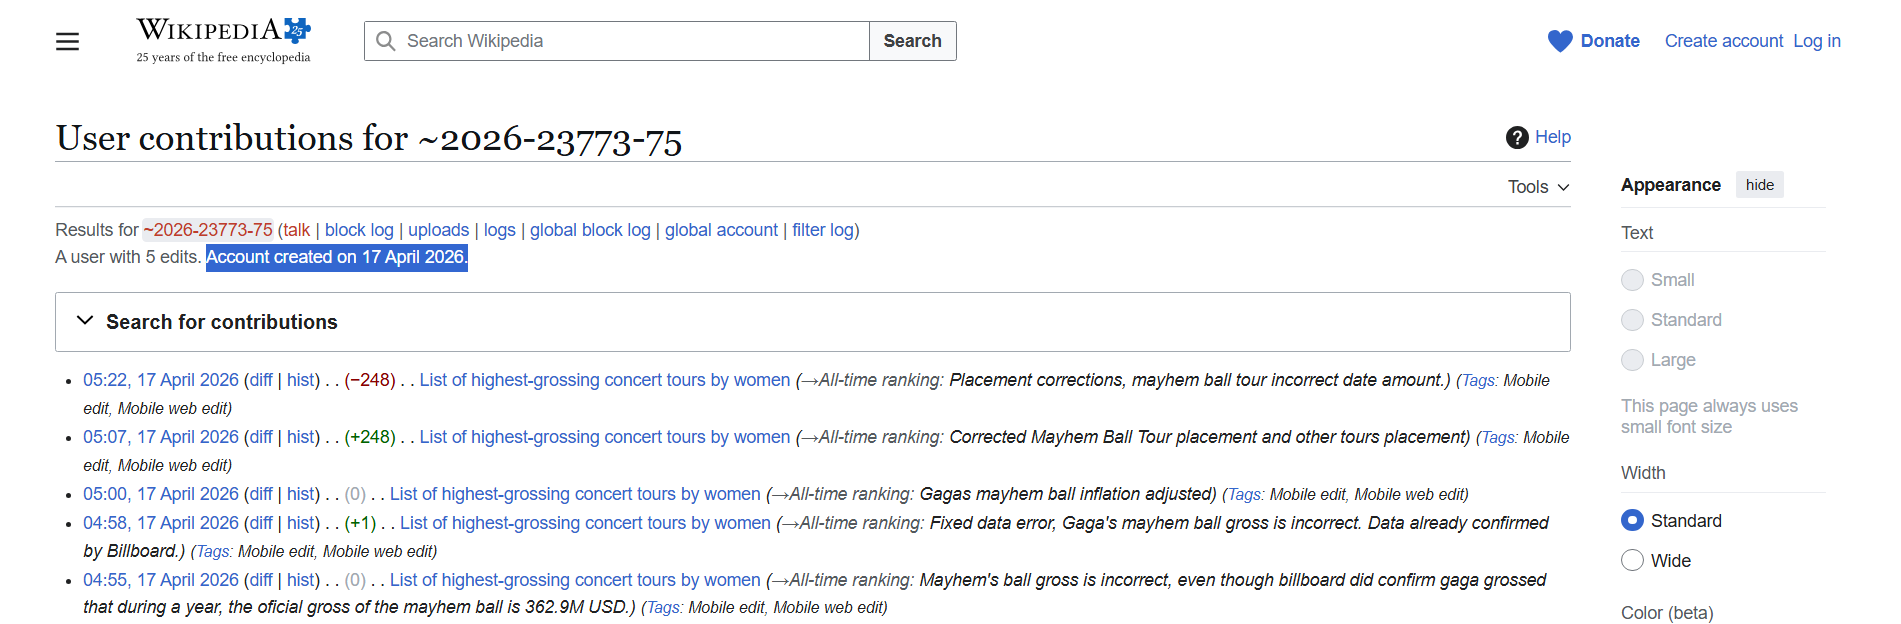Image resolution: width=1901 pixels, height=624 pixels.
Task: Open the global account link
Action: (x=721, y=230)
